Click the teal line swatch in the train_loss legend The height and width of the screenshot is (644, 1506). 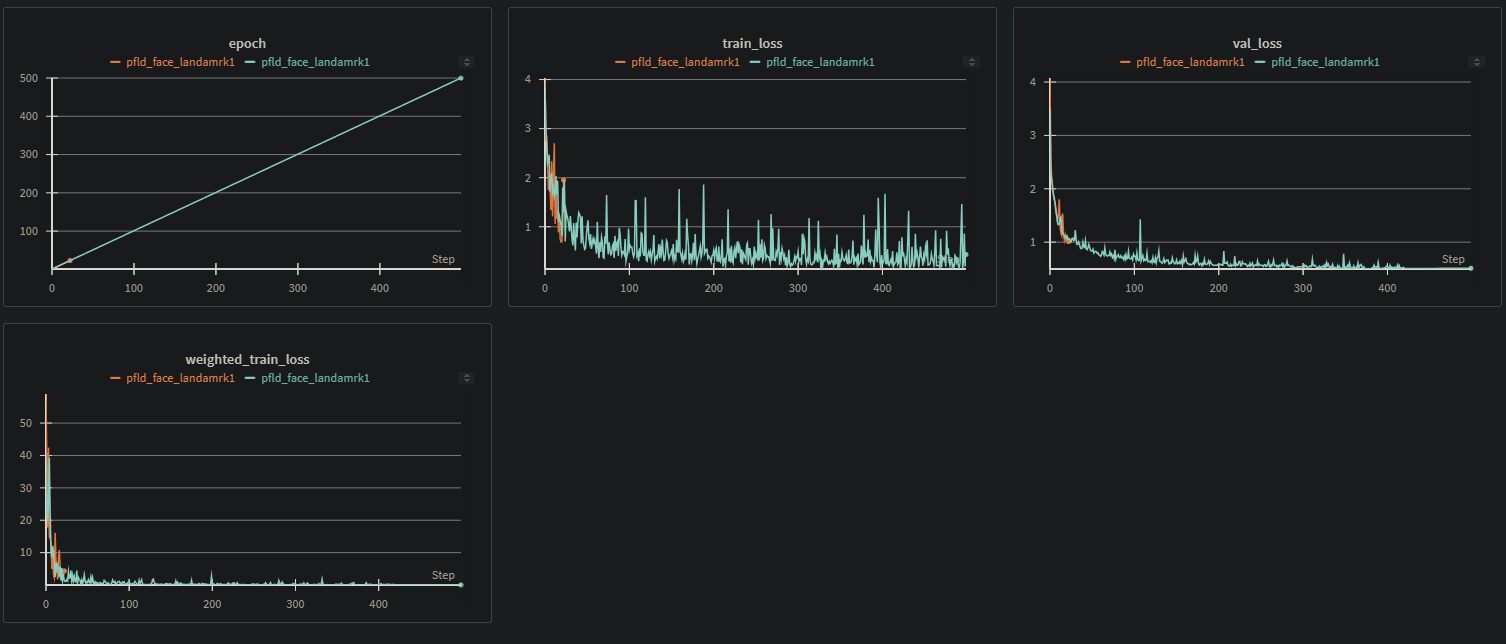click(x=755, y=62)
